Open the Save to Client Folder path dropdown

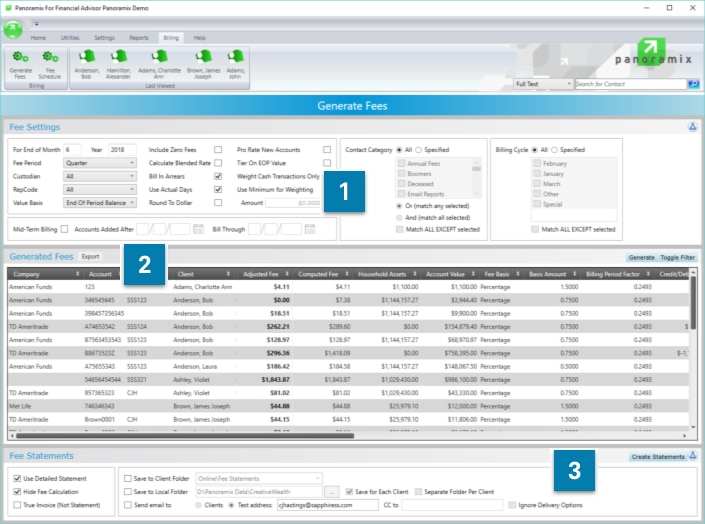tap(259, 479)
